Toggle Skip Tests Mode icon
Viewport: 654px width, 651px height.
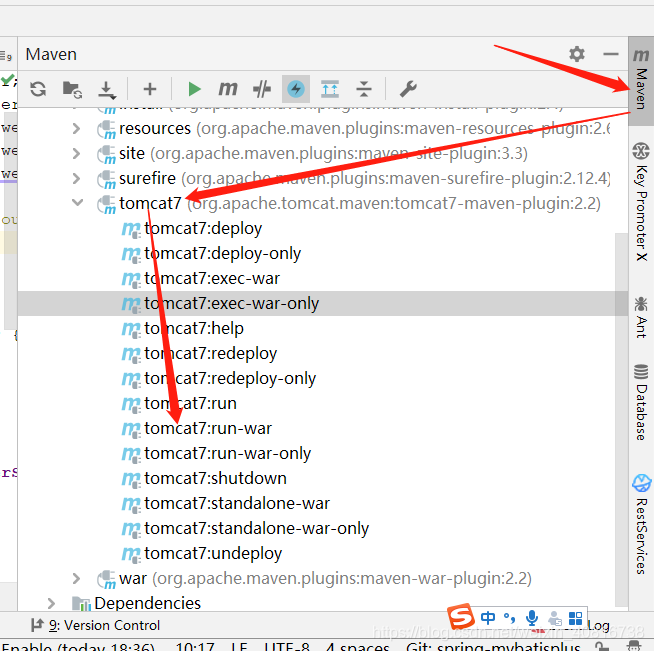(262, 89)
